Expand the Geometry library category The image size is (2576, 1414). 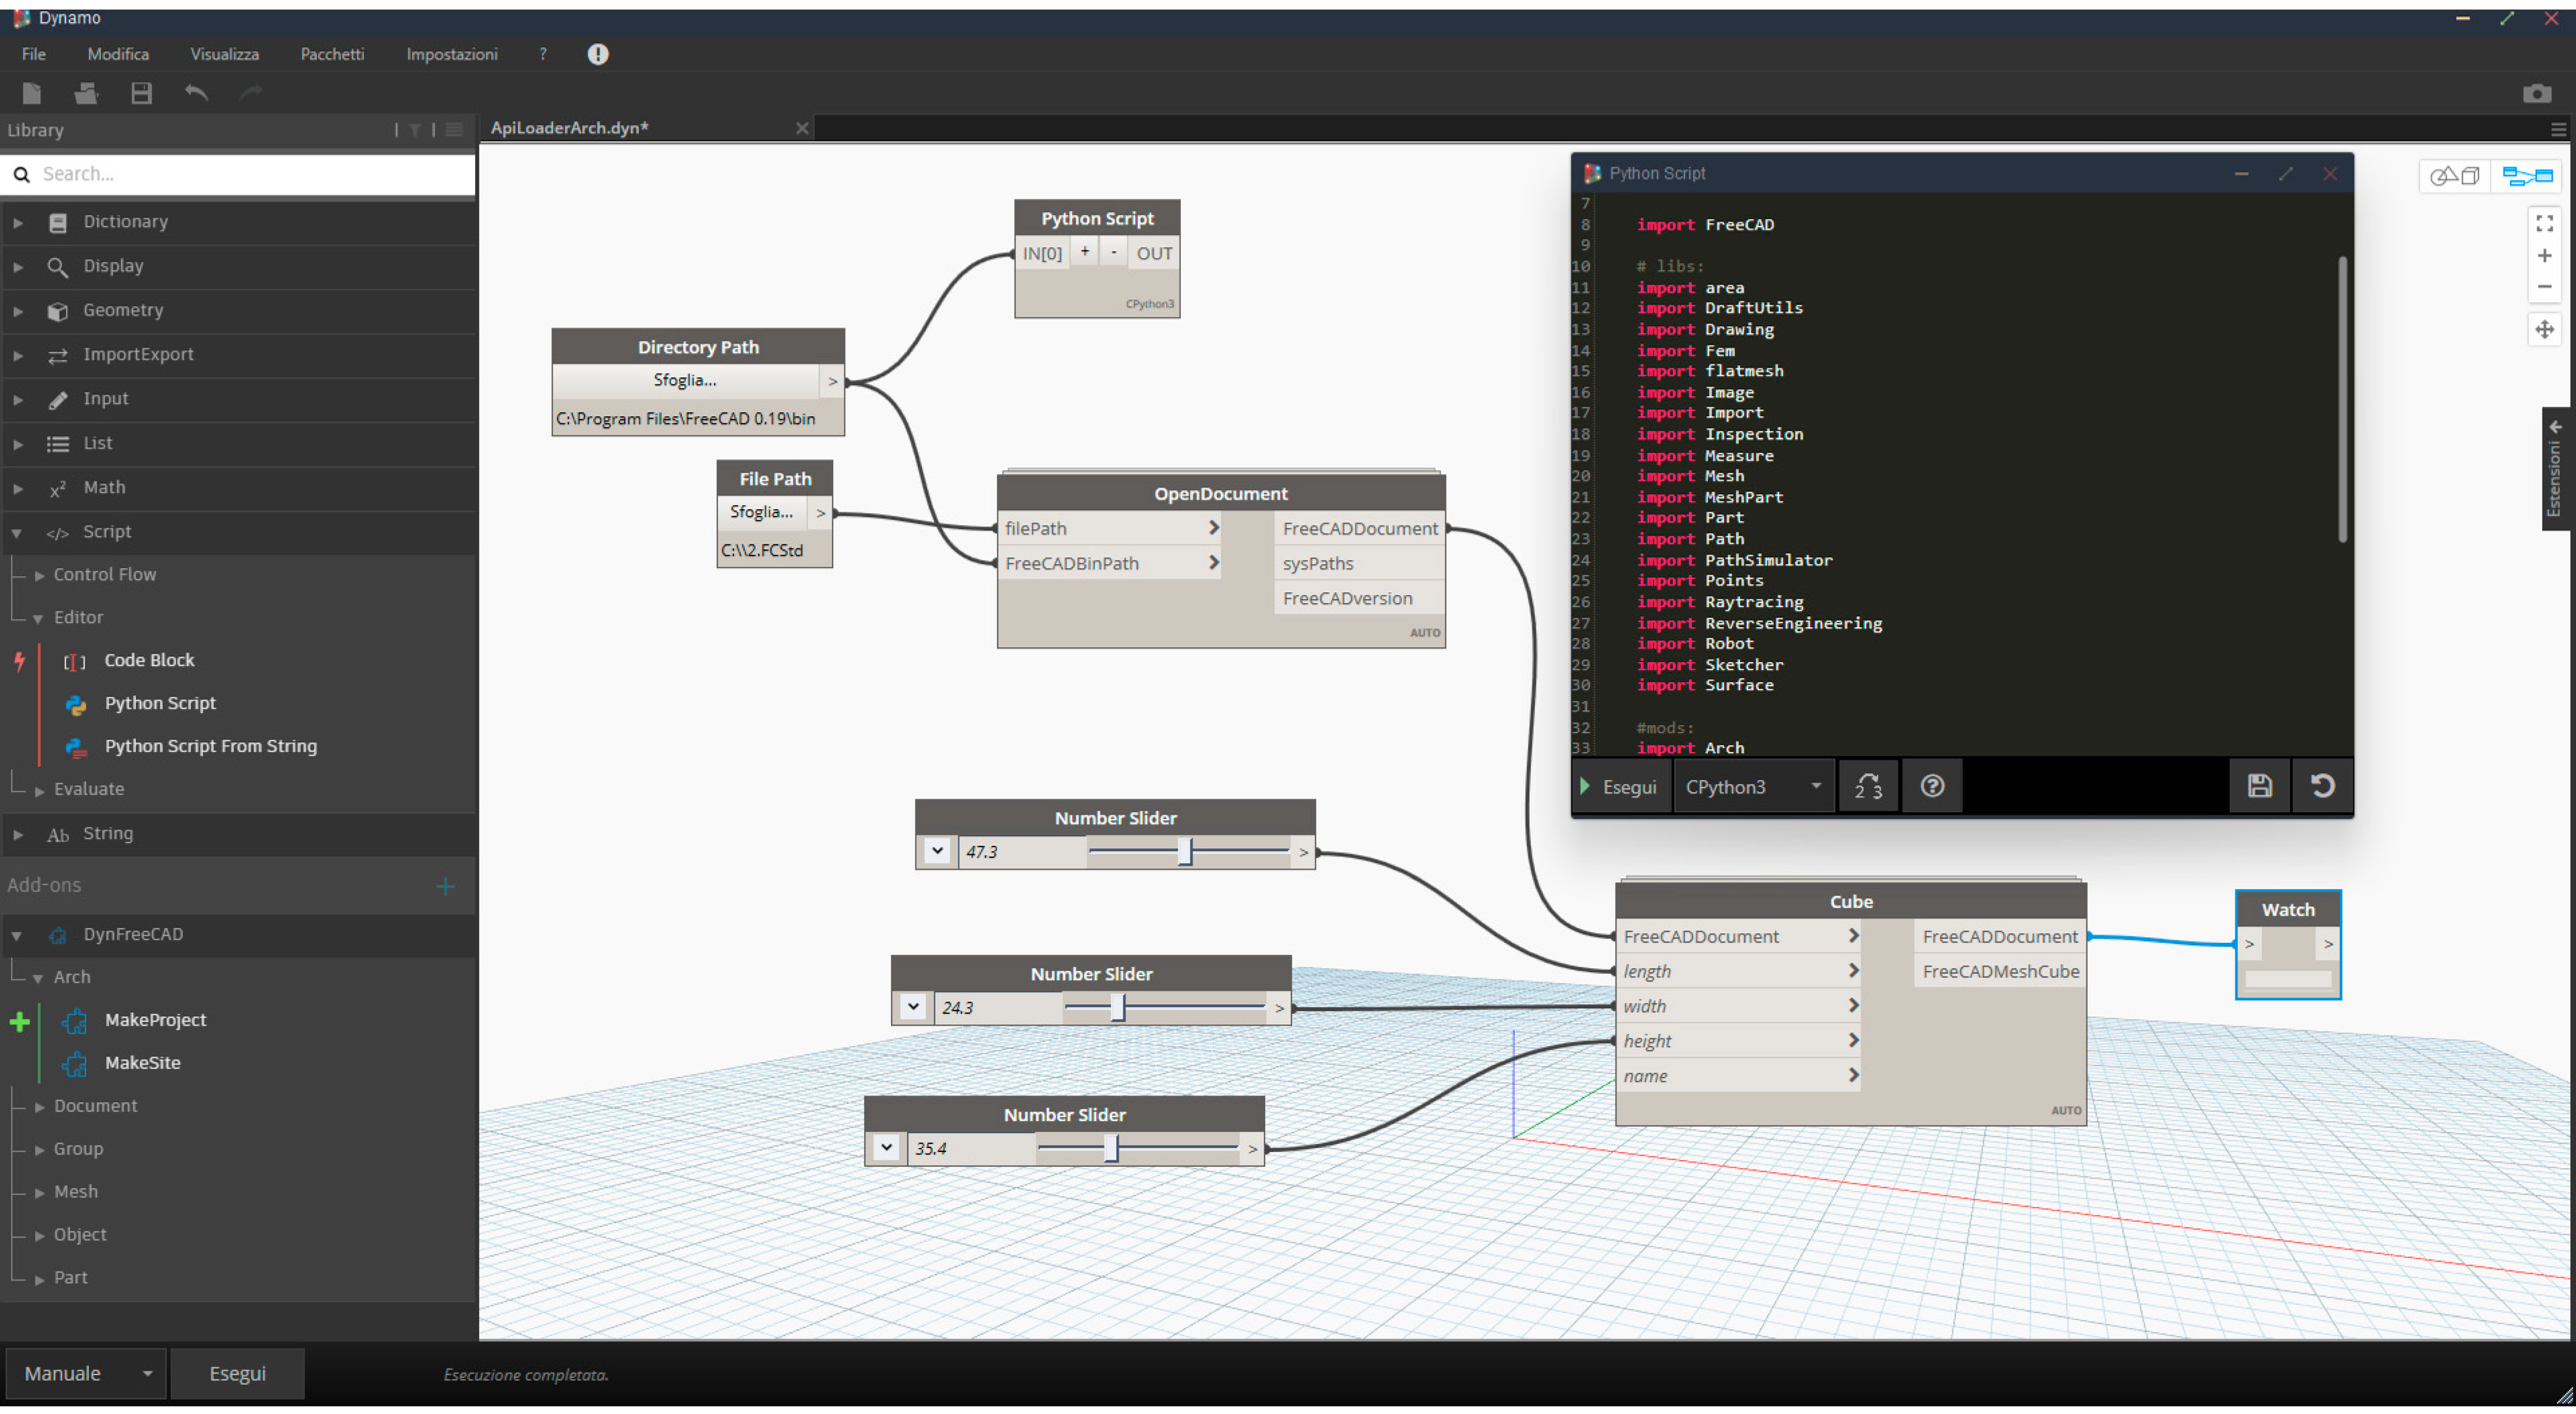[x=18, y=311]
